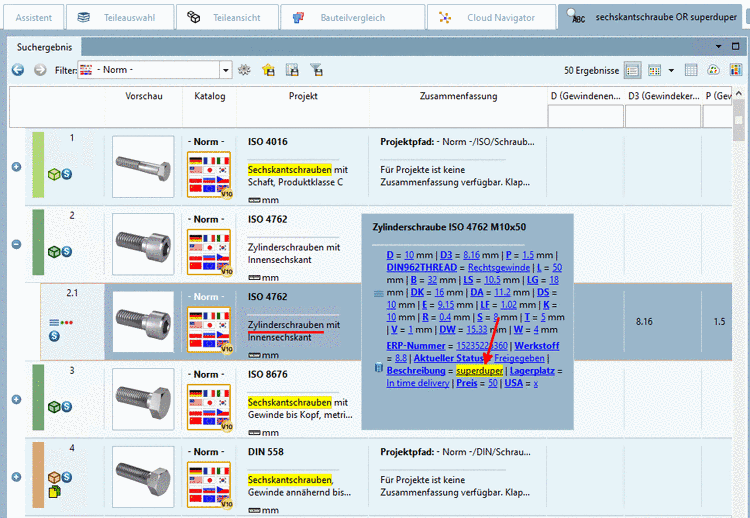Select the Suchergebnis sub-tab
Viewport: 750px width, 518px height.
coord(44,47)
